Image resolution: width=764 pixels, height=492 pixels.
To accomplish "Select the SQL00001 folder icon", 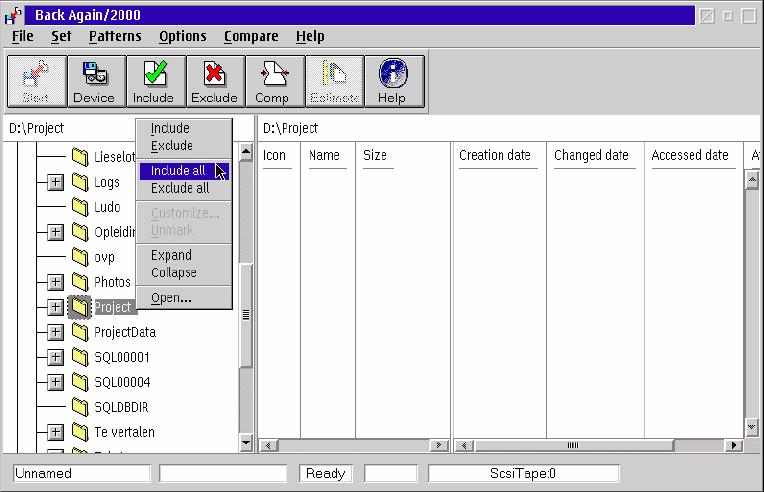I will click(x=80, y=357).
